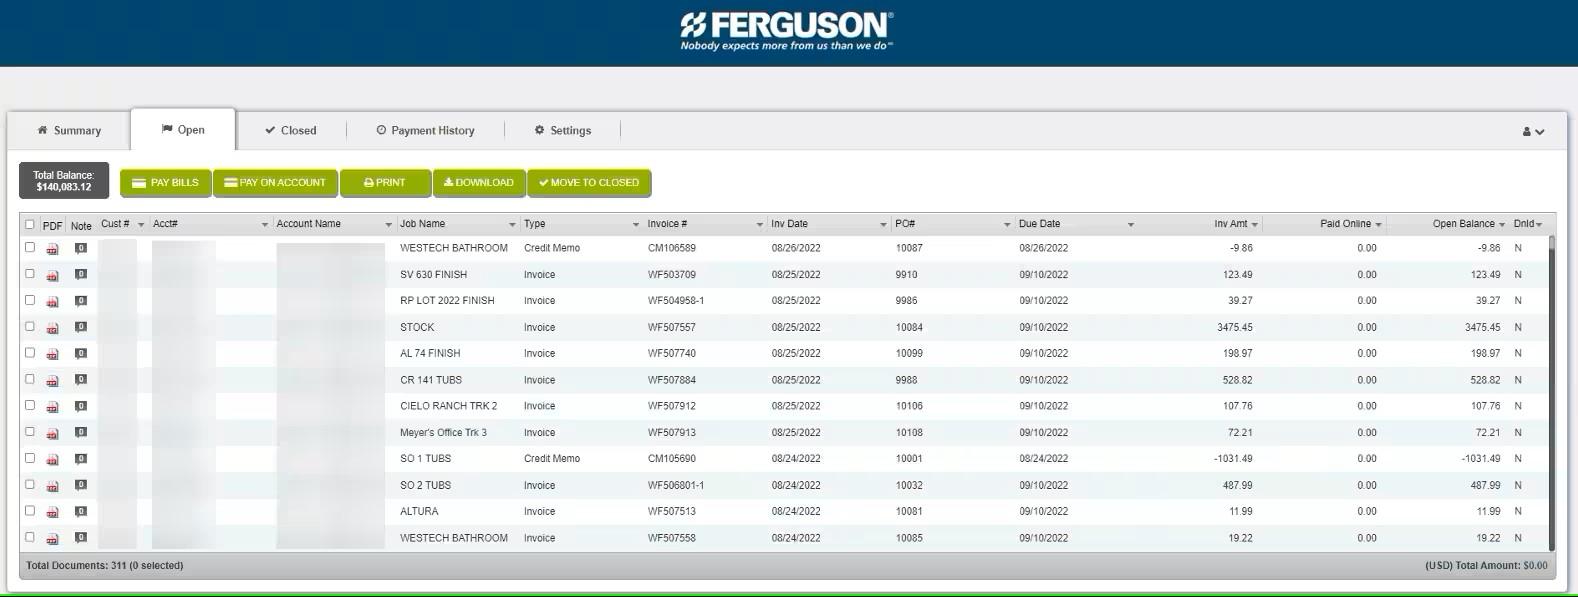1578x597 pixels.
Task: Check the box for SV 630 FINISH
Action: click(30, 273)
